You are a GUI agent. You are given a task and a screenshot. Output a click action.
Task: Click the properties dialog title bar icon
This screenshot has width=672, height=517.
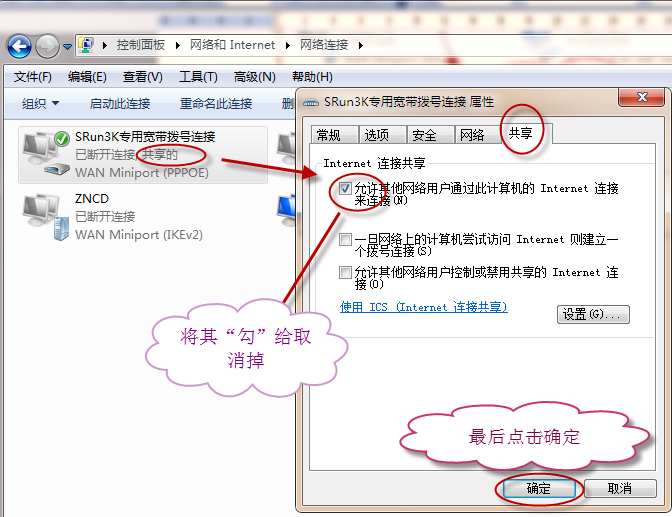pyautogui.click(x=311, y=102)
